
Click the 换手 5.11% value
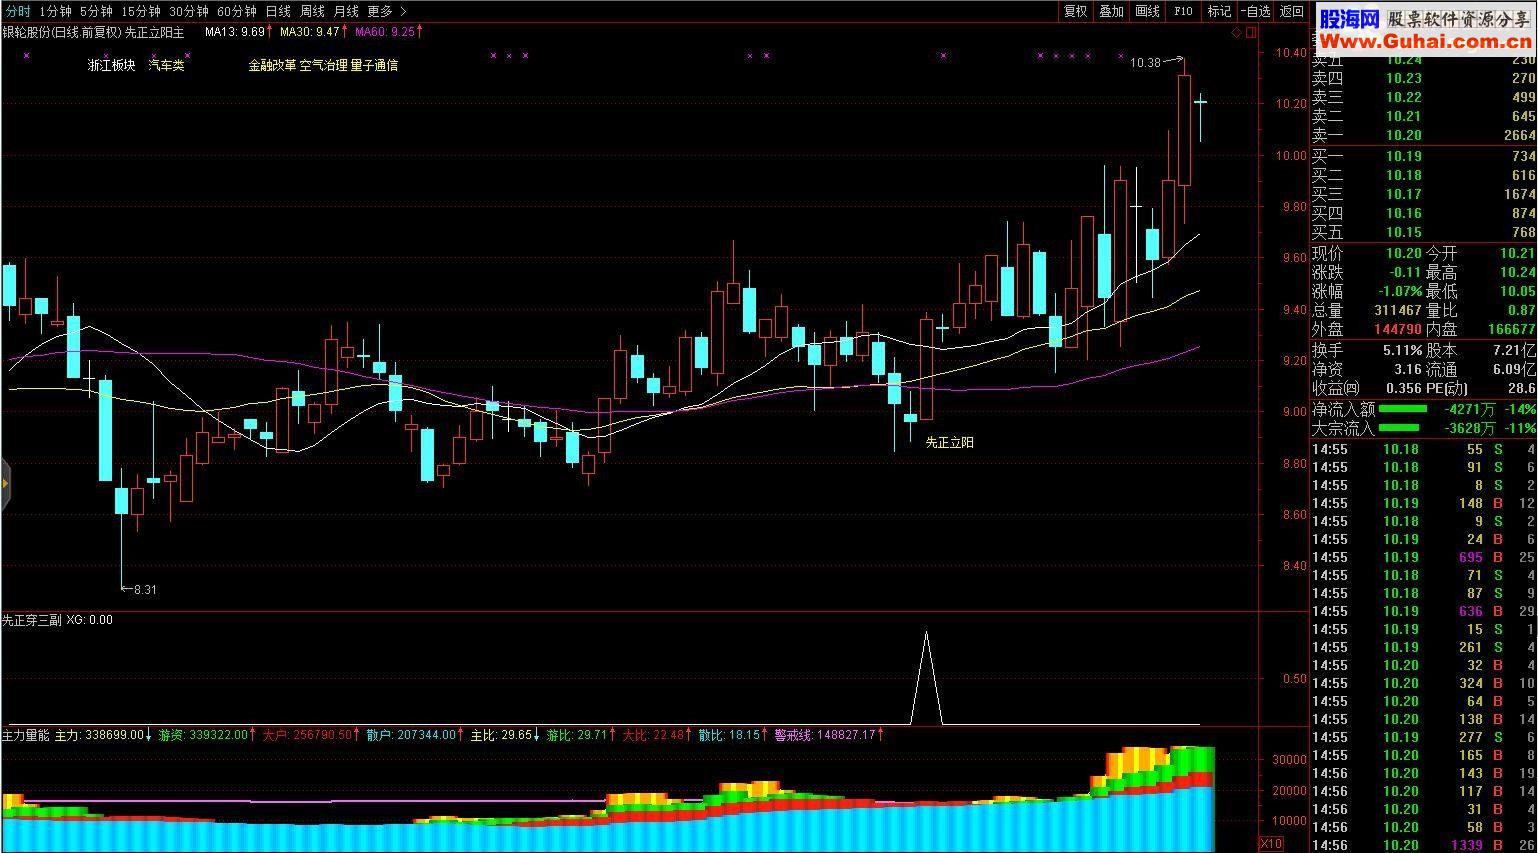1402,350
